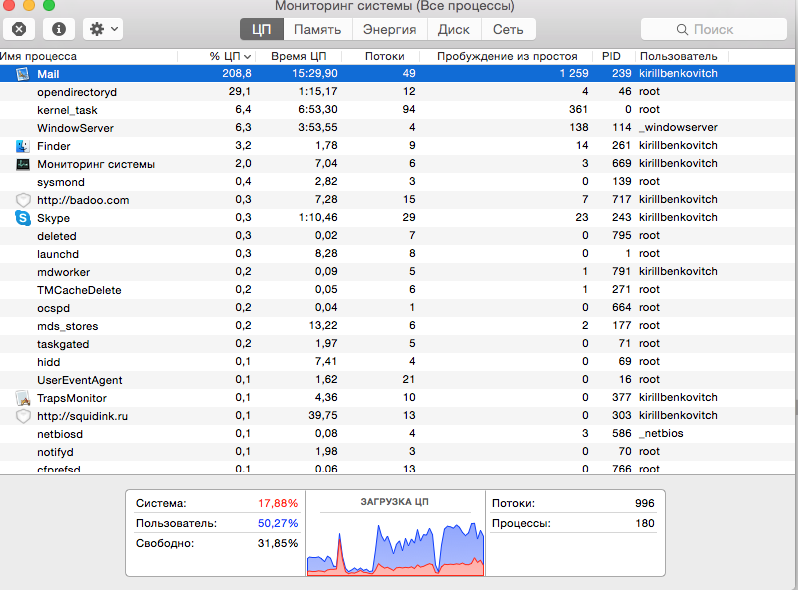Click the Процессы 180 count
Screen dimensions: 798x590
point(645,523)
